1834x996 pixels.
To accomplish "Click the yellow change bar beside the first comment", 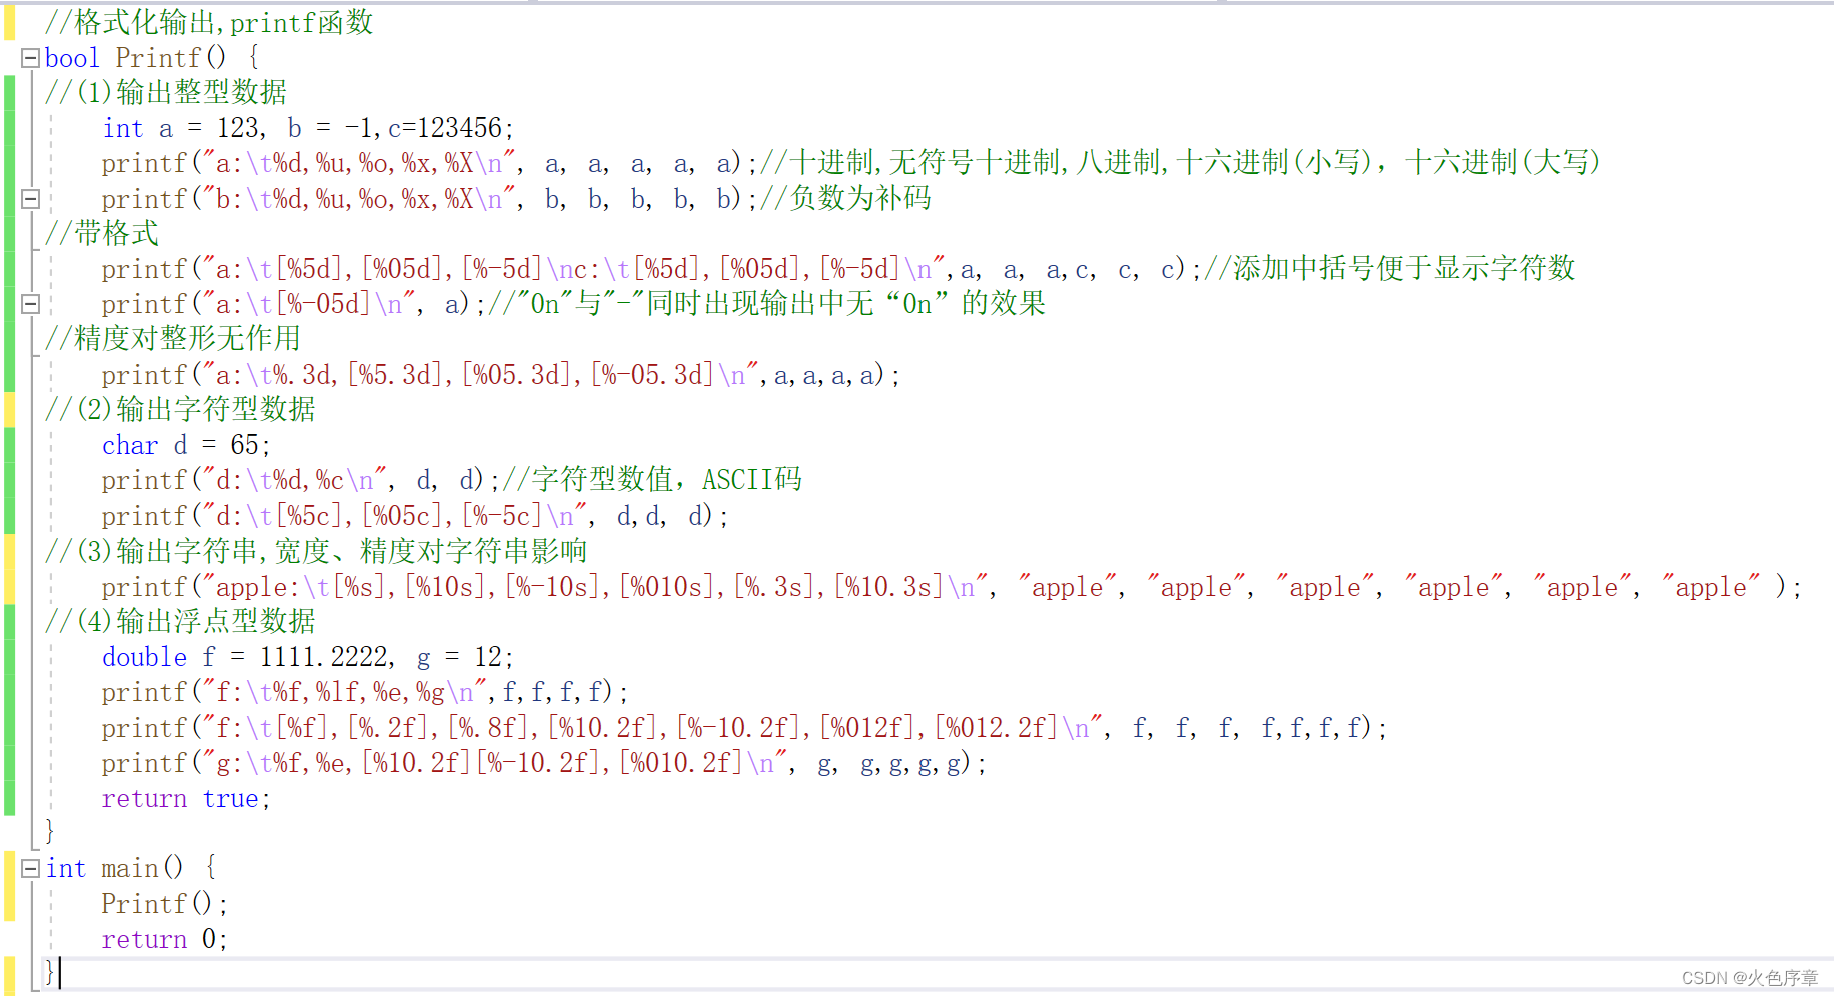I will coord(10,22).
